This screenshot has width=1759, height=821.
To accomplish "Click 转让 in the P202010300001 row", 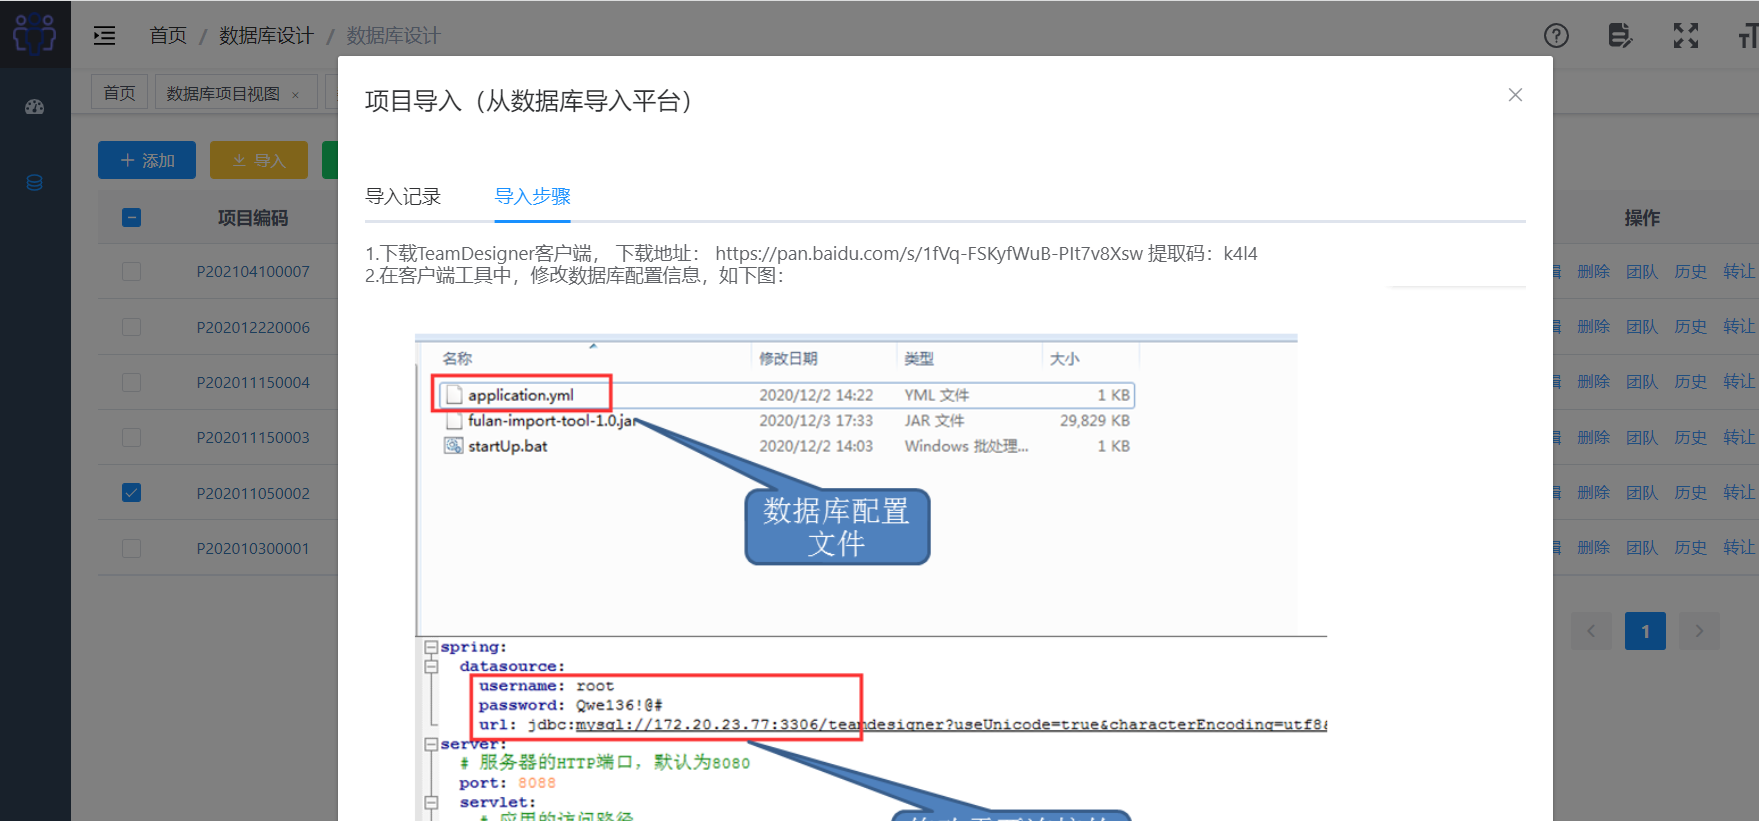I will click(1739, 548).
